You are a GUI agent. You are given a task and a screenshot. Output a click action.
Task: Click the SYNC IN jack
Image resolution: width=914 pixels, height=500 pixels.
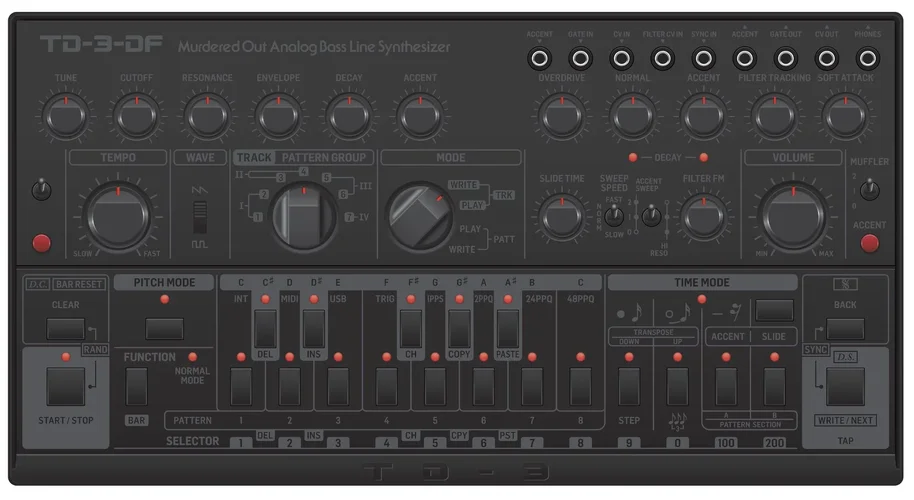coord(704,58)
